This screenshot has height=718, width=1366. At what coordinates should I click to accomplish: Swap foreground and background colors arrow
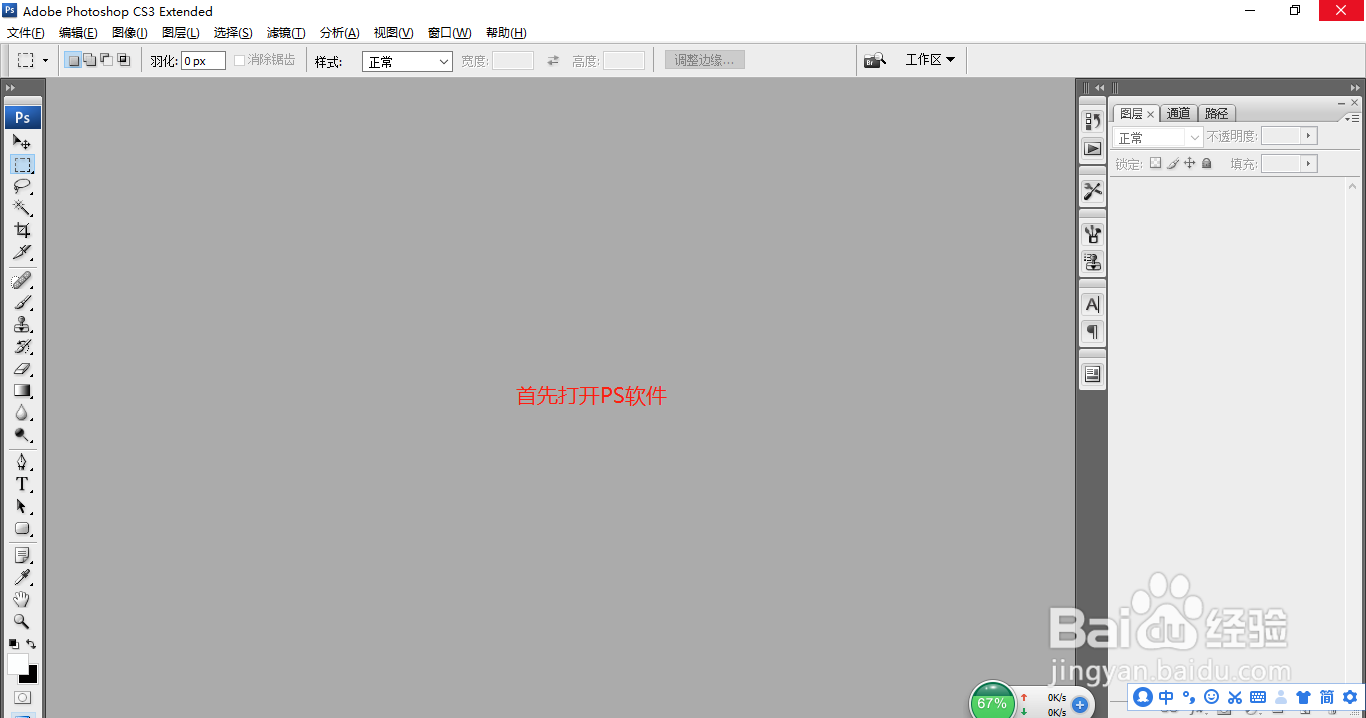point(31,644)
